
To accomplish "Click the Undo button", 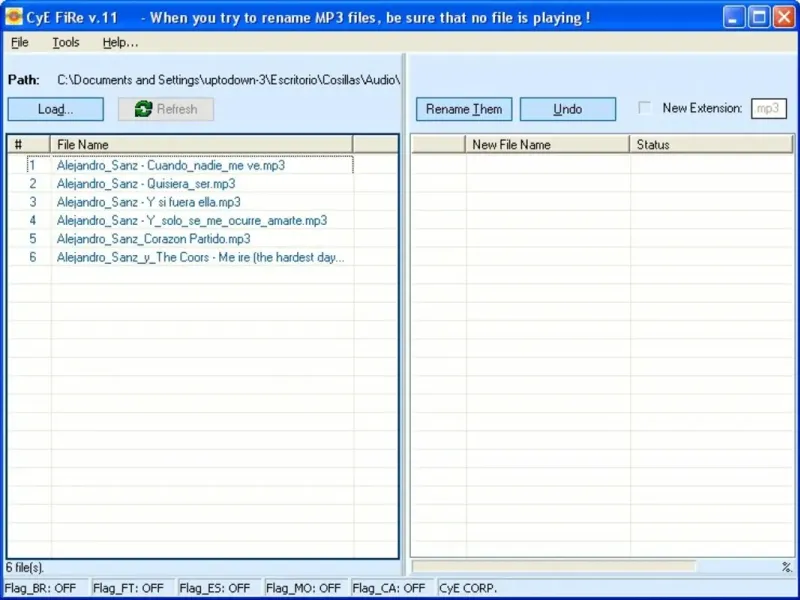I will click(x=567, y=109).
